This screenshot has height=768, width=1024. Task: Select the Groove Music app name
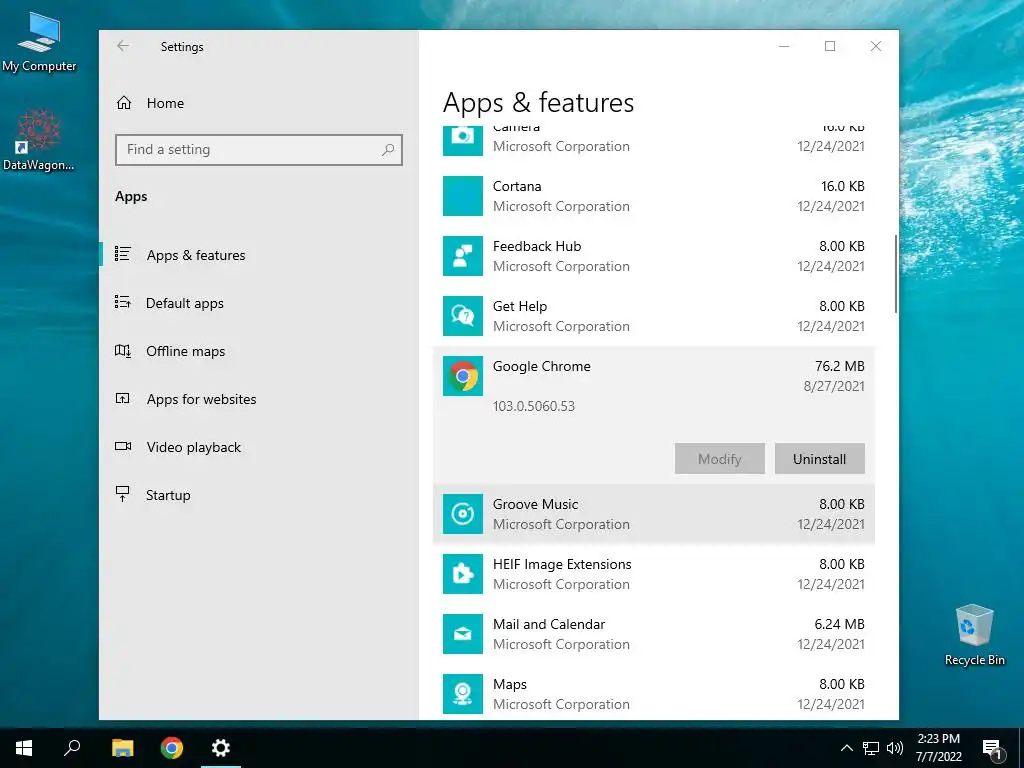point(536,504)
